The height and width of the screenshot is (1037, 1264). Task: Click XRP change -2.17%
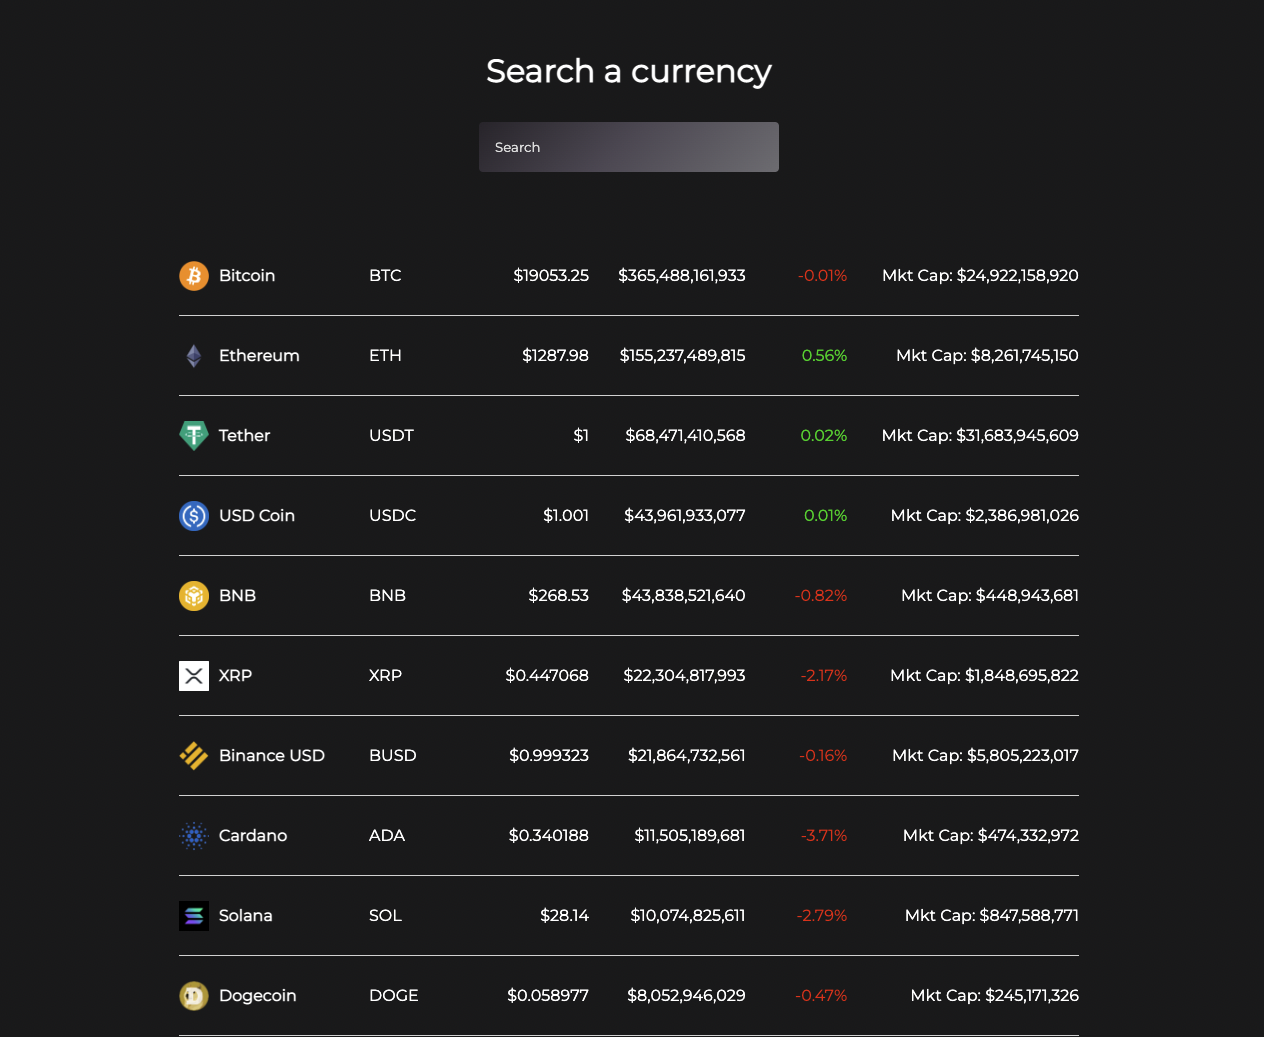coord(824,676)
